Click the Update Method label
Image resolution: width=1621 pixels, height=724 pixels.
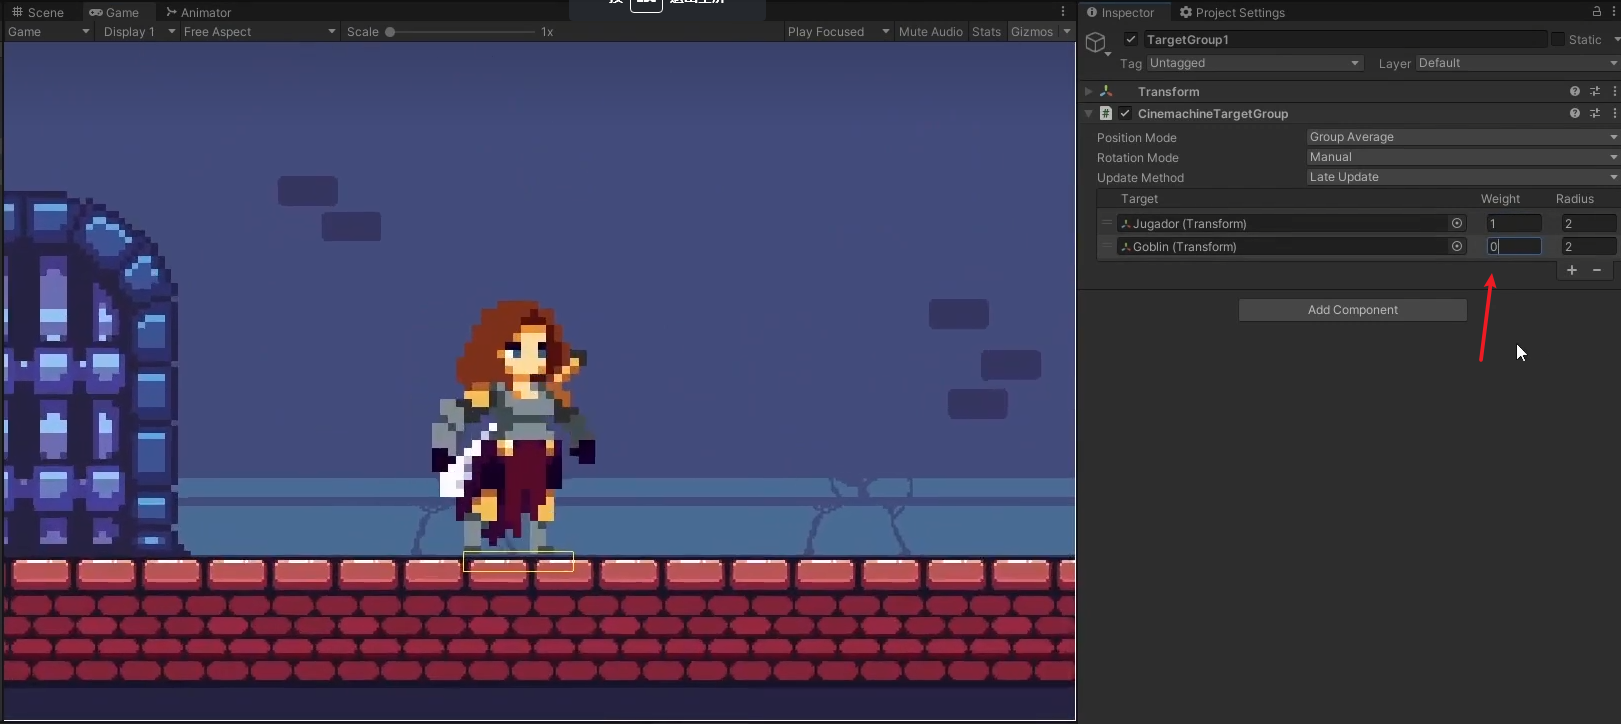click(1140, 178)
